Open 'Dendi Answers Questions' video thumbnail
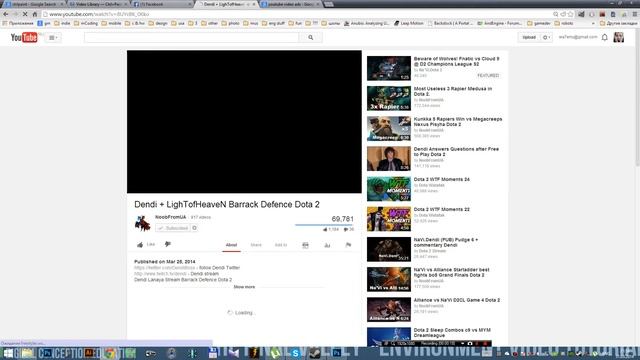640x360 pixels. (x=389, y=159)
